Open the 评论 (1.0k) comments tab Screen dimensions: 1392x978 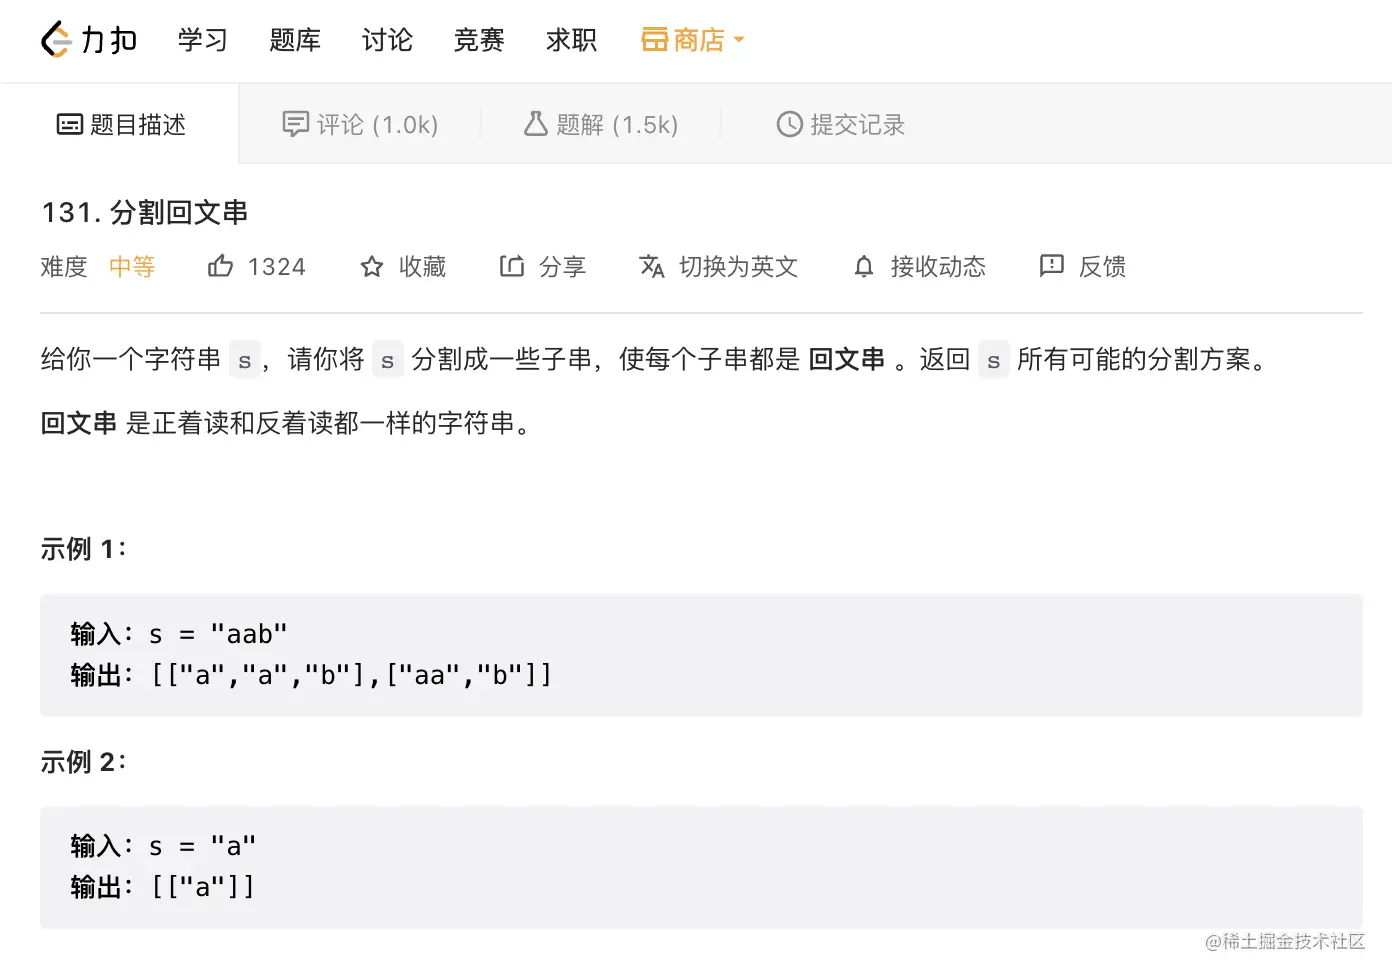(x=361, y=124)
